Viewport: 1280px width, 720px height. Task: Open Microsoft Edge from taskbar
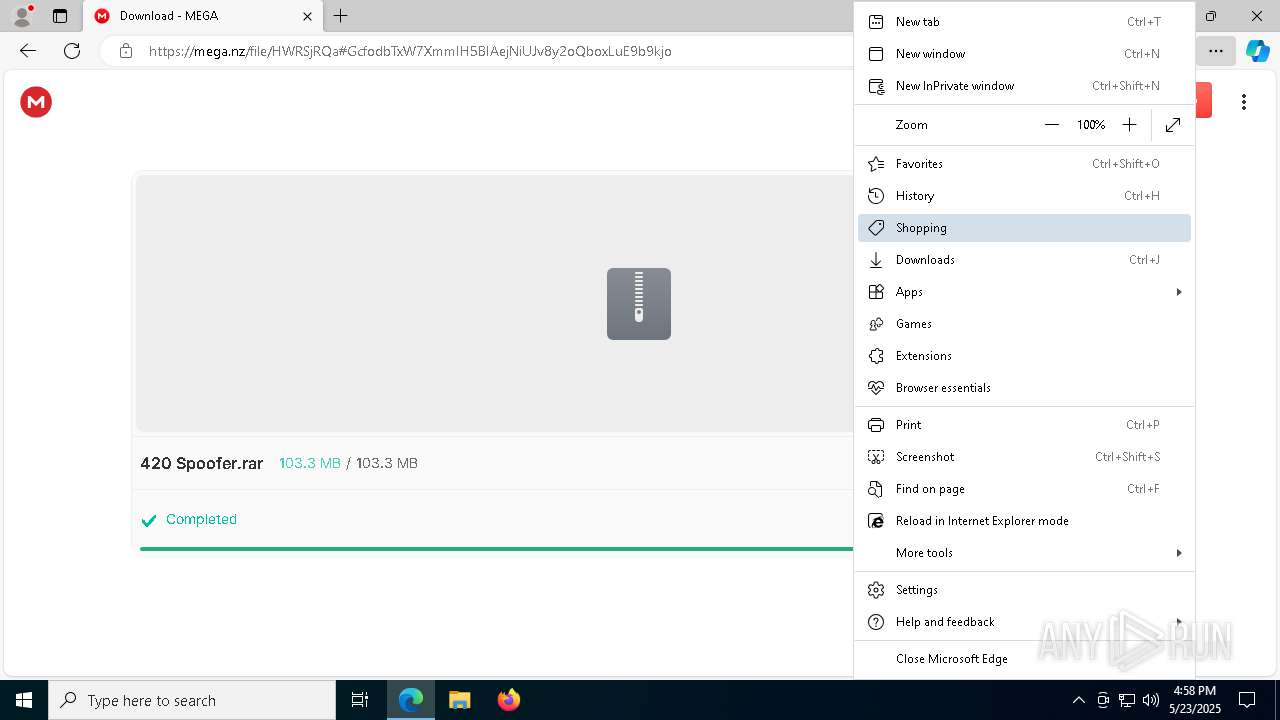click(411, 700)
